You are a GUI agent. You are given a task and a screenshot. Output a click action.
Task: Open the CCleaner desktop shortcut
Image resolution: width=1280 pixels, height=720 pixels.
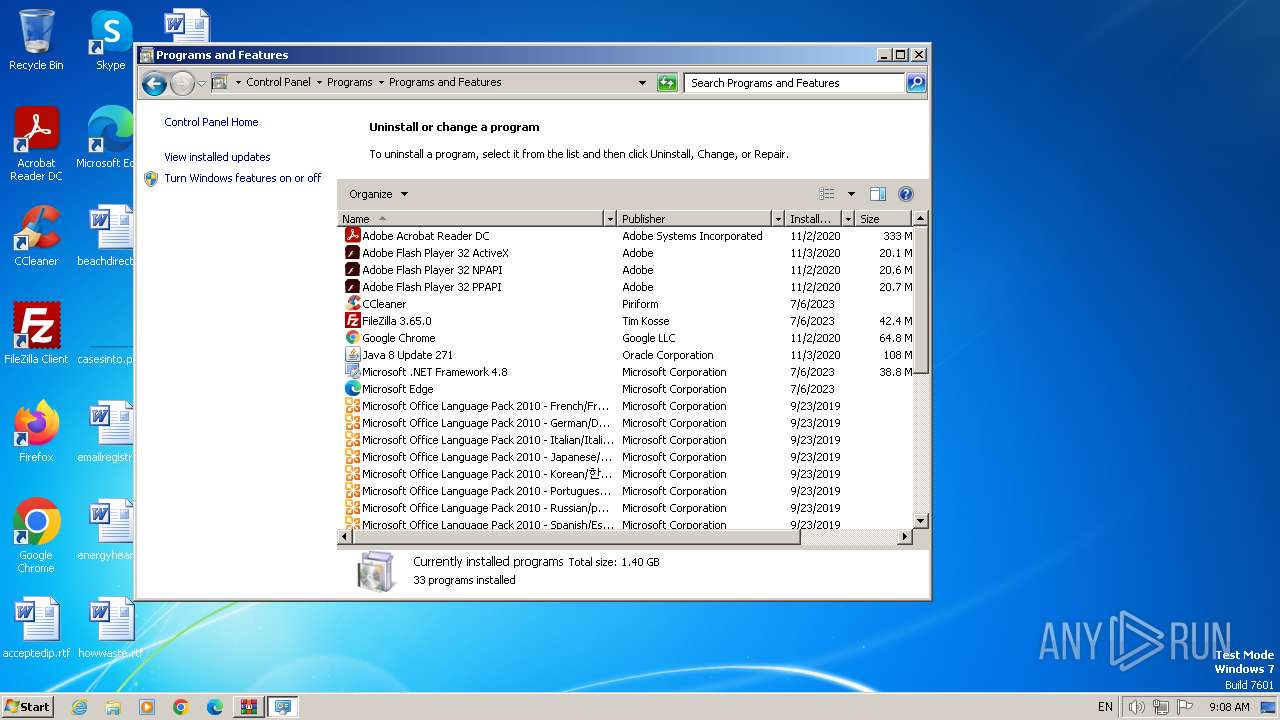pos(36,236)
